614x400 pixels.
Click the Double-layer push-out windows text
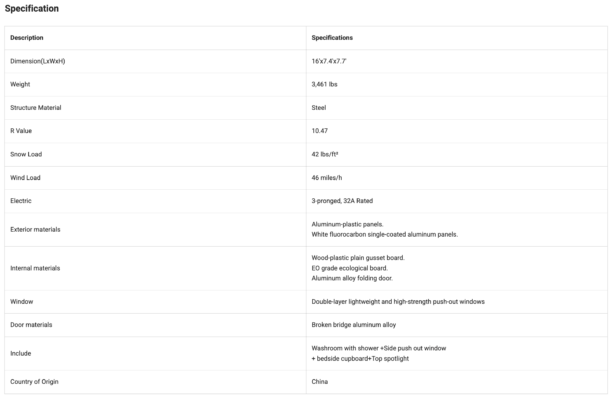(398, 302)
